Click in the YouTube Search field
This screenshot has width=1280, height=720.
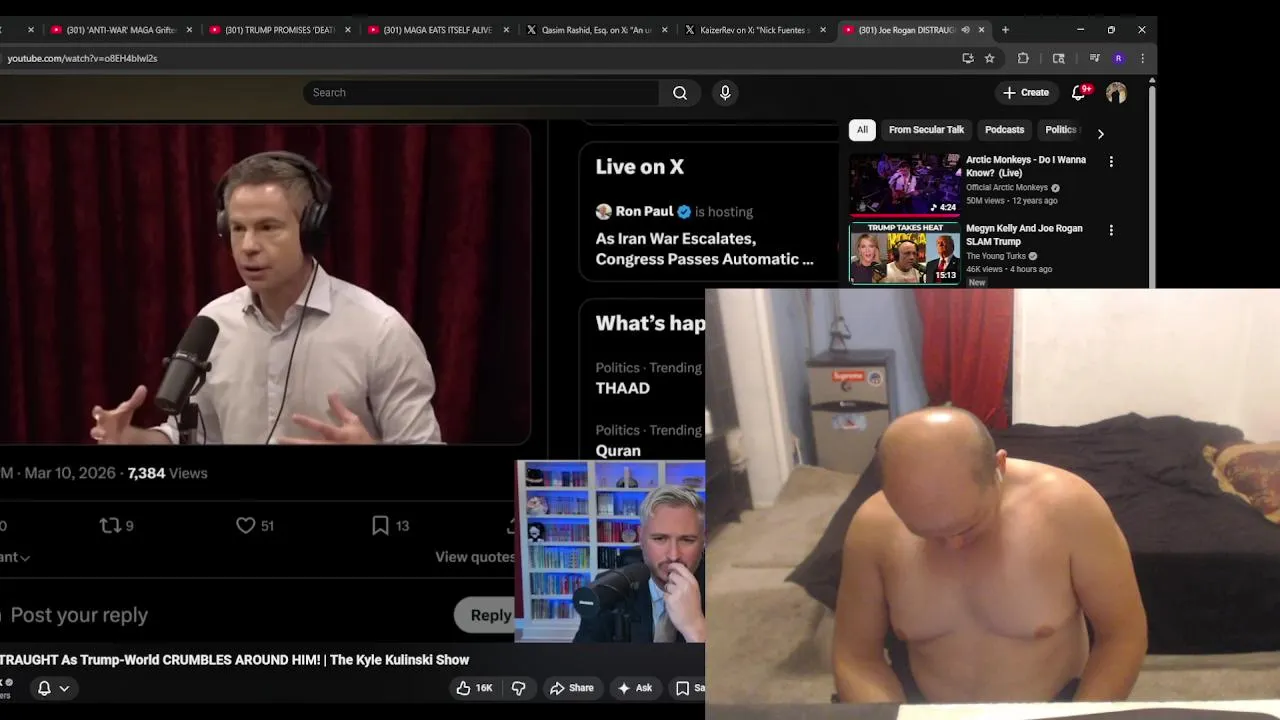pyautogui.click(x=481, y=93)
